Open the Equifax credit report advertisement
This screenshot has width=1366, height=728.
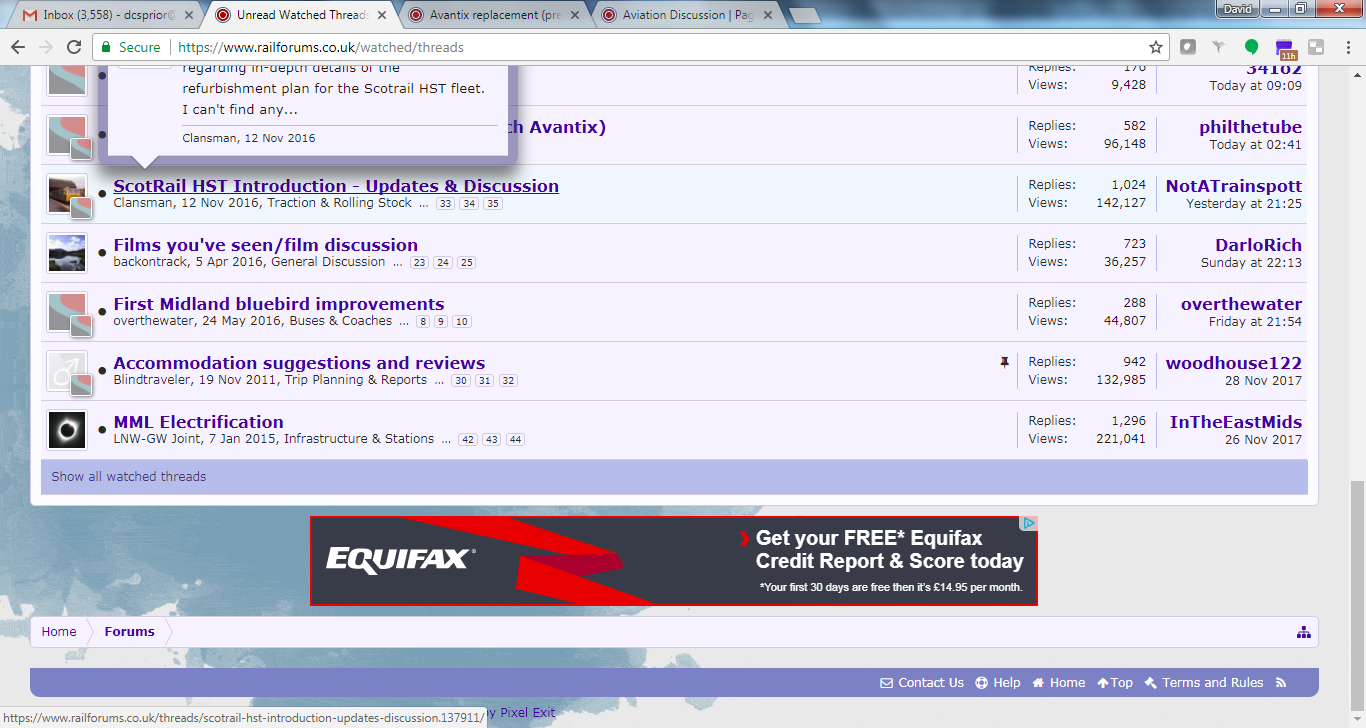[674, 561]
